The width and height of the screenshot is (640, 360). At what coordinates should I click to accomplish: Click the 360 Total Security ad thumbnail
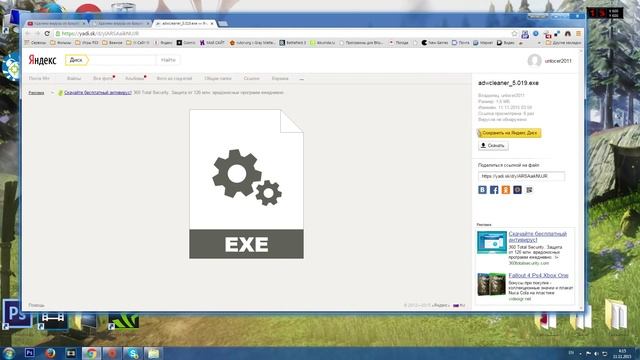point(492,242)
